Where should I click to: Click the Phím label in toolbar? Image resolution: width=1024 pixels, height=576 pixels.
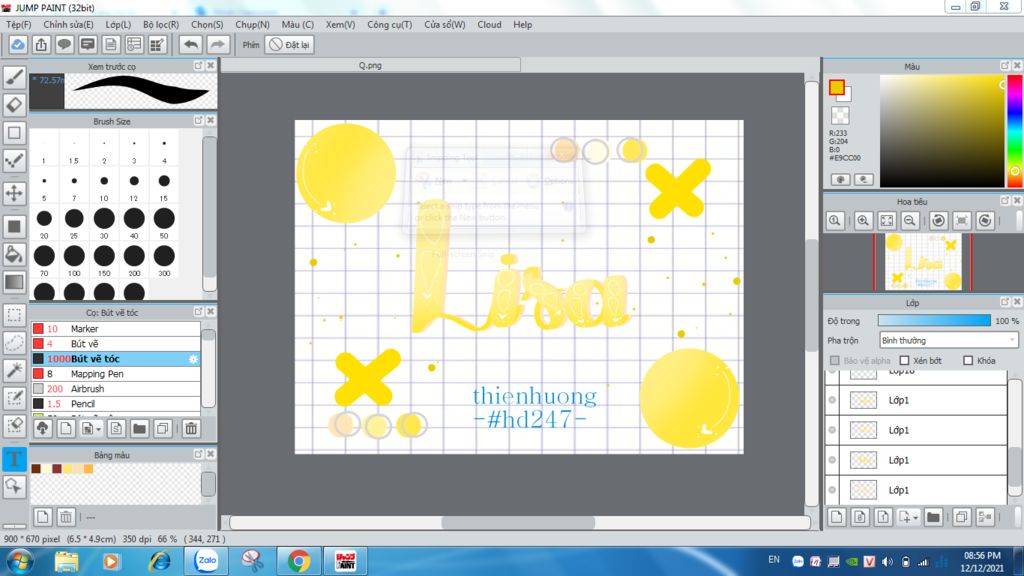251,45
